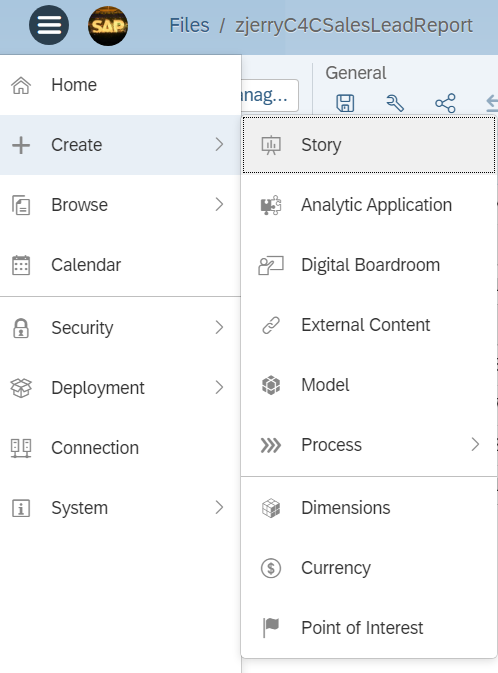Click zjerryC4CSalesLeadReport breadcrumb
Viewport: 498px width, 673px height.
(x=353, y=25)
